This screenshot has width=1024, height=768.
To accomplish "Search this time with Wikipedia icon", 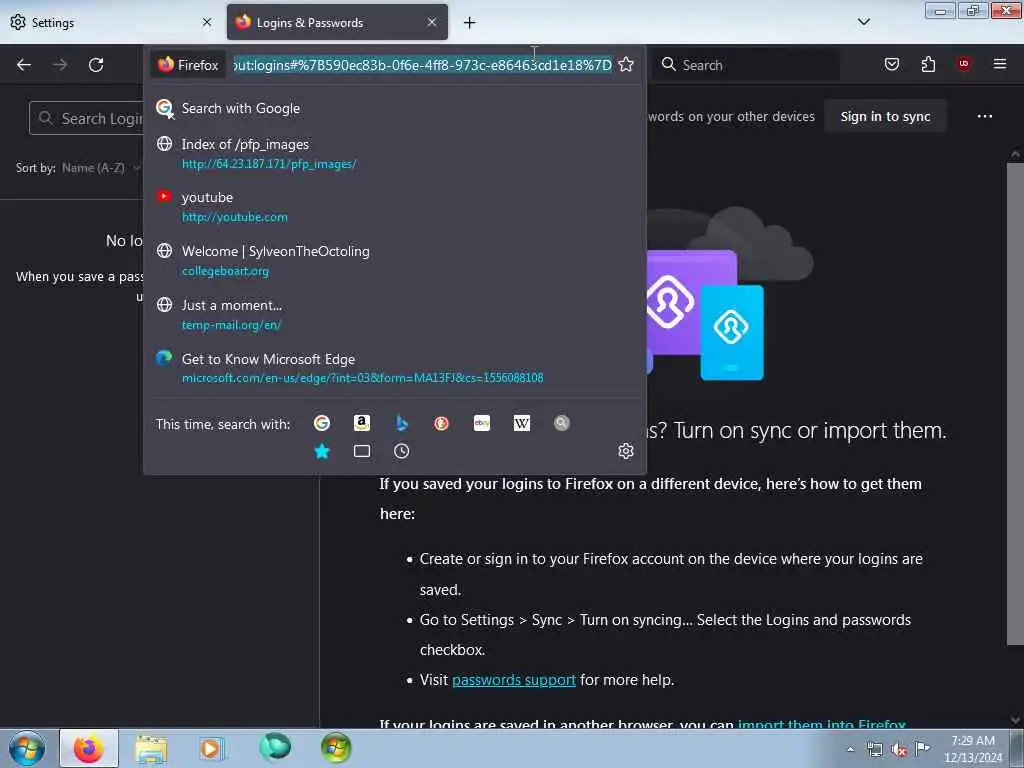I will 522,423.
